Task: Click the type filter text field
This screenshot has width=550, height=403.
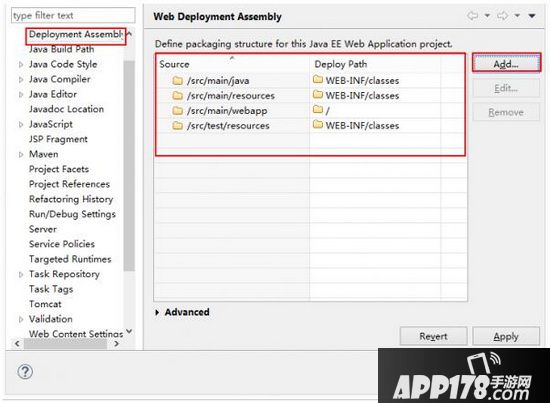Action: tap(73, 15)
